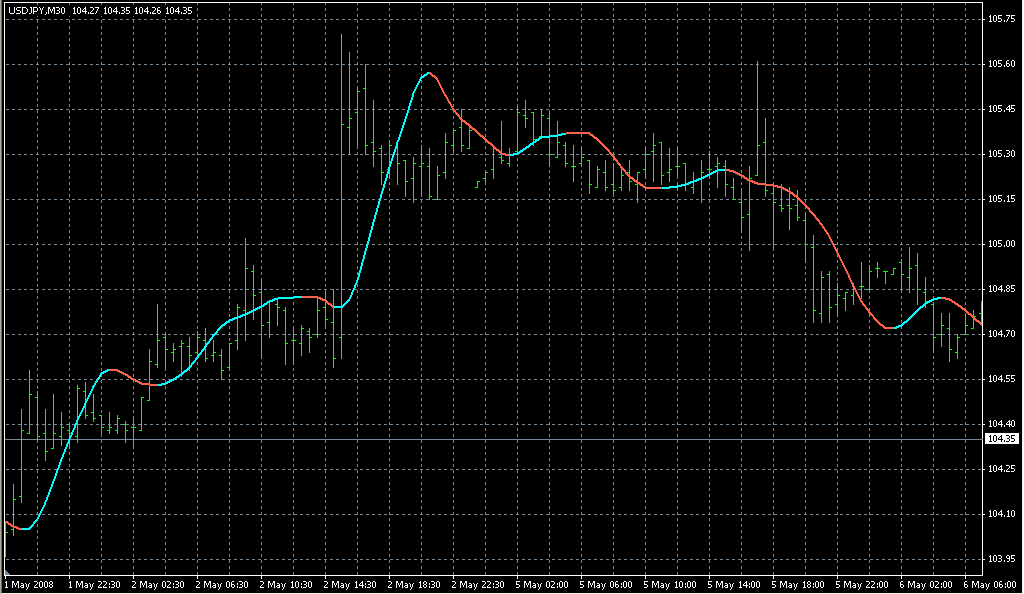The image size is (1024, 594).
Task: Click the 105.30 price scale label
Action: (1001, 154)
